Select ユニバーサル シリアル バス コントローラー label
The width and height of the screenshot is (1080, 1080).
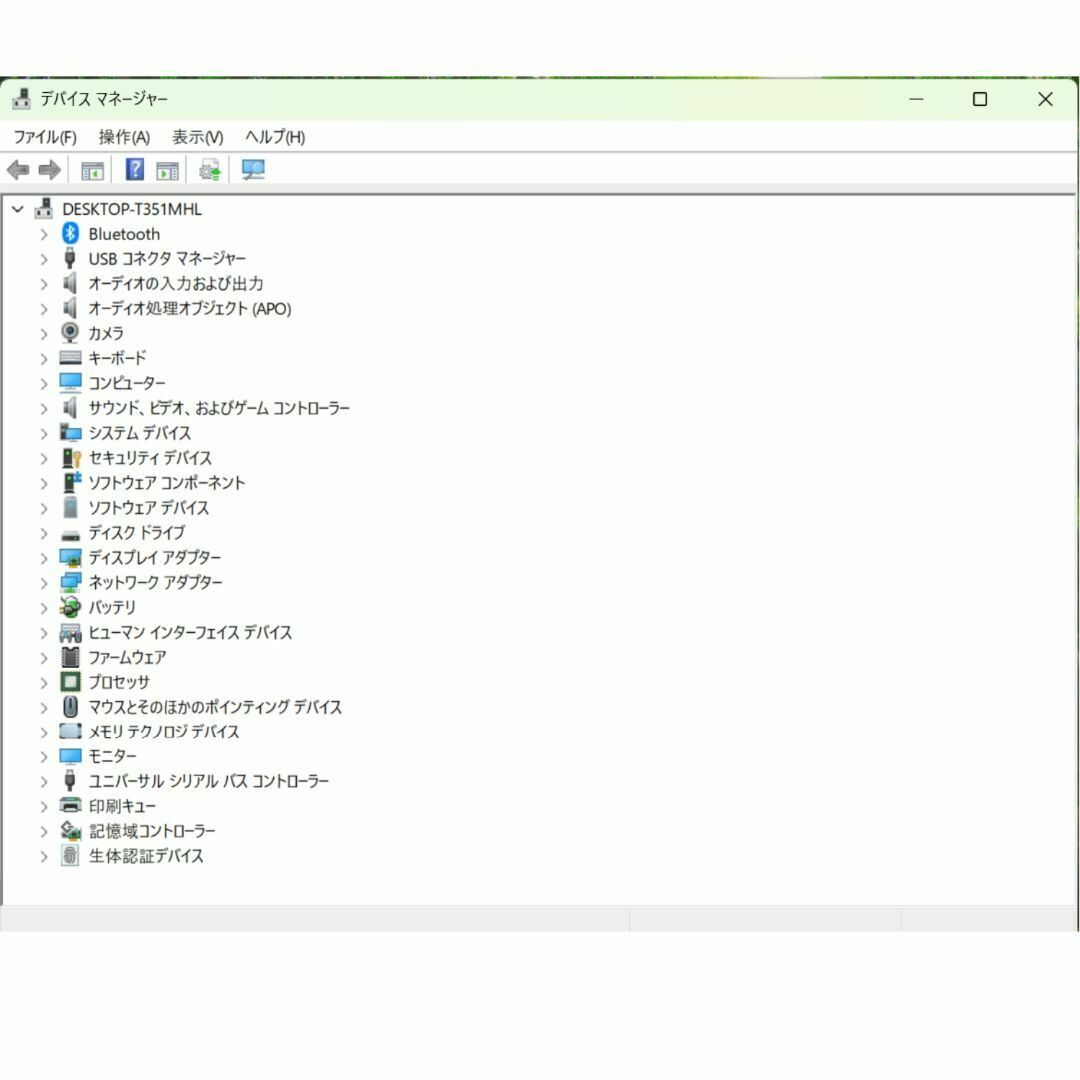[209, 782]
